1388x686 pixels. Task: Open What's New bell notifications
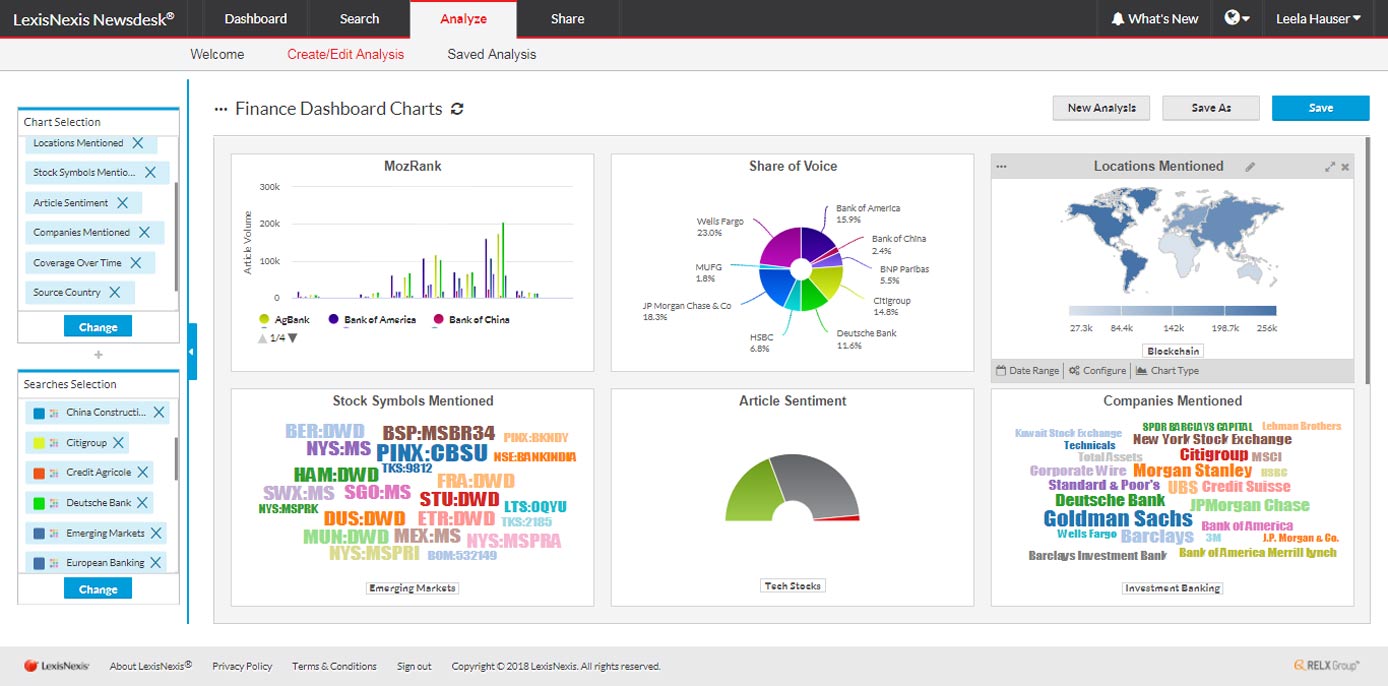(1154, 19)
